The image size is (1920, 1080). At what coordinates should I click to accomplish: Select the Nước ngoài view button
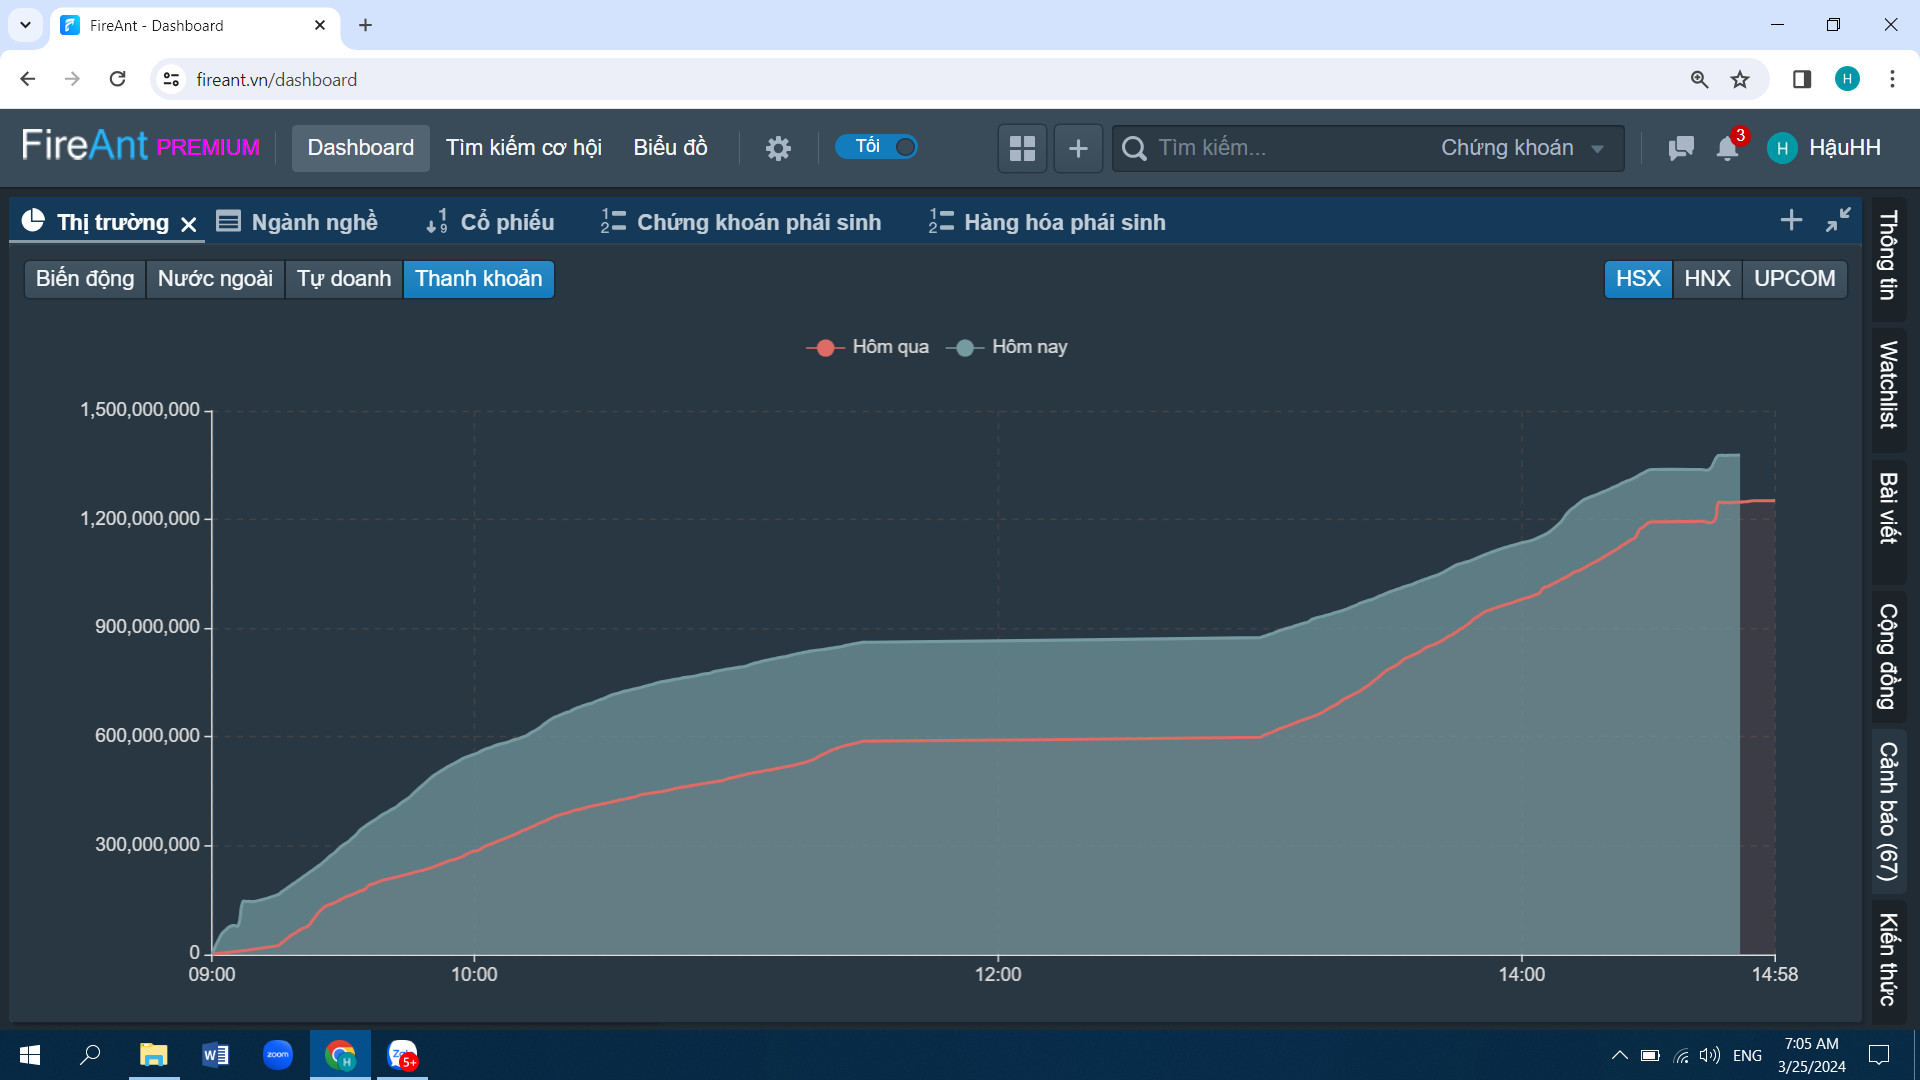(215, 279)
